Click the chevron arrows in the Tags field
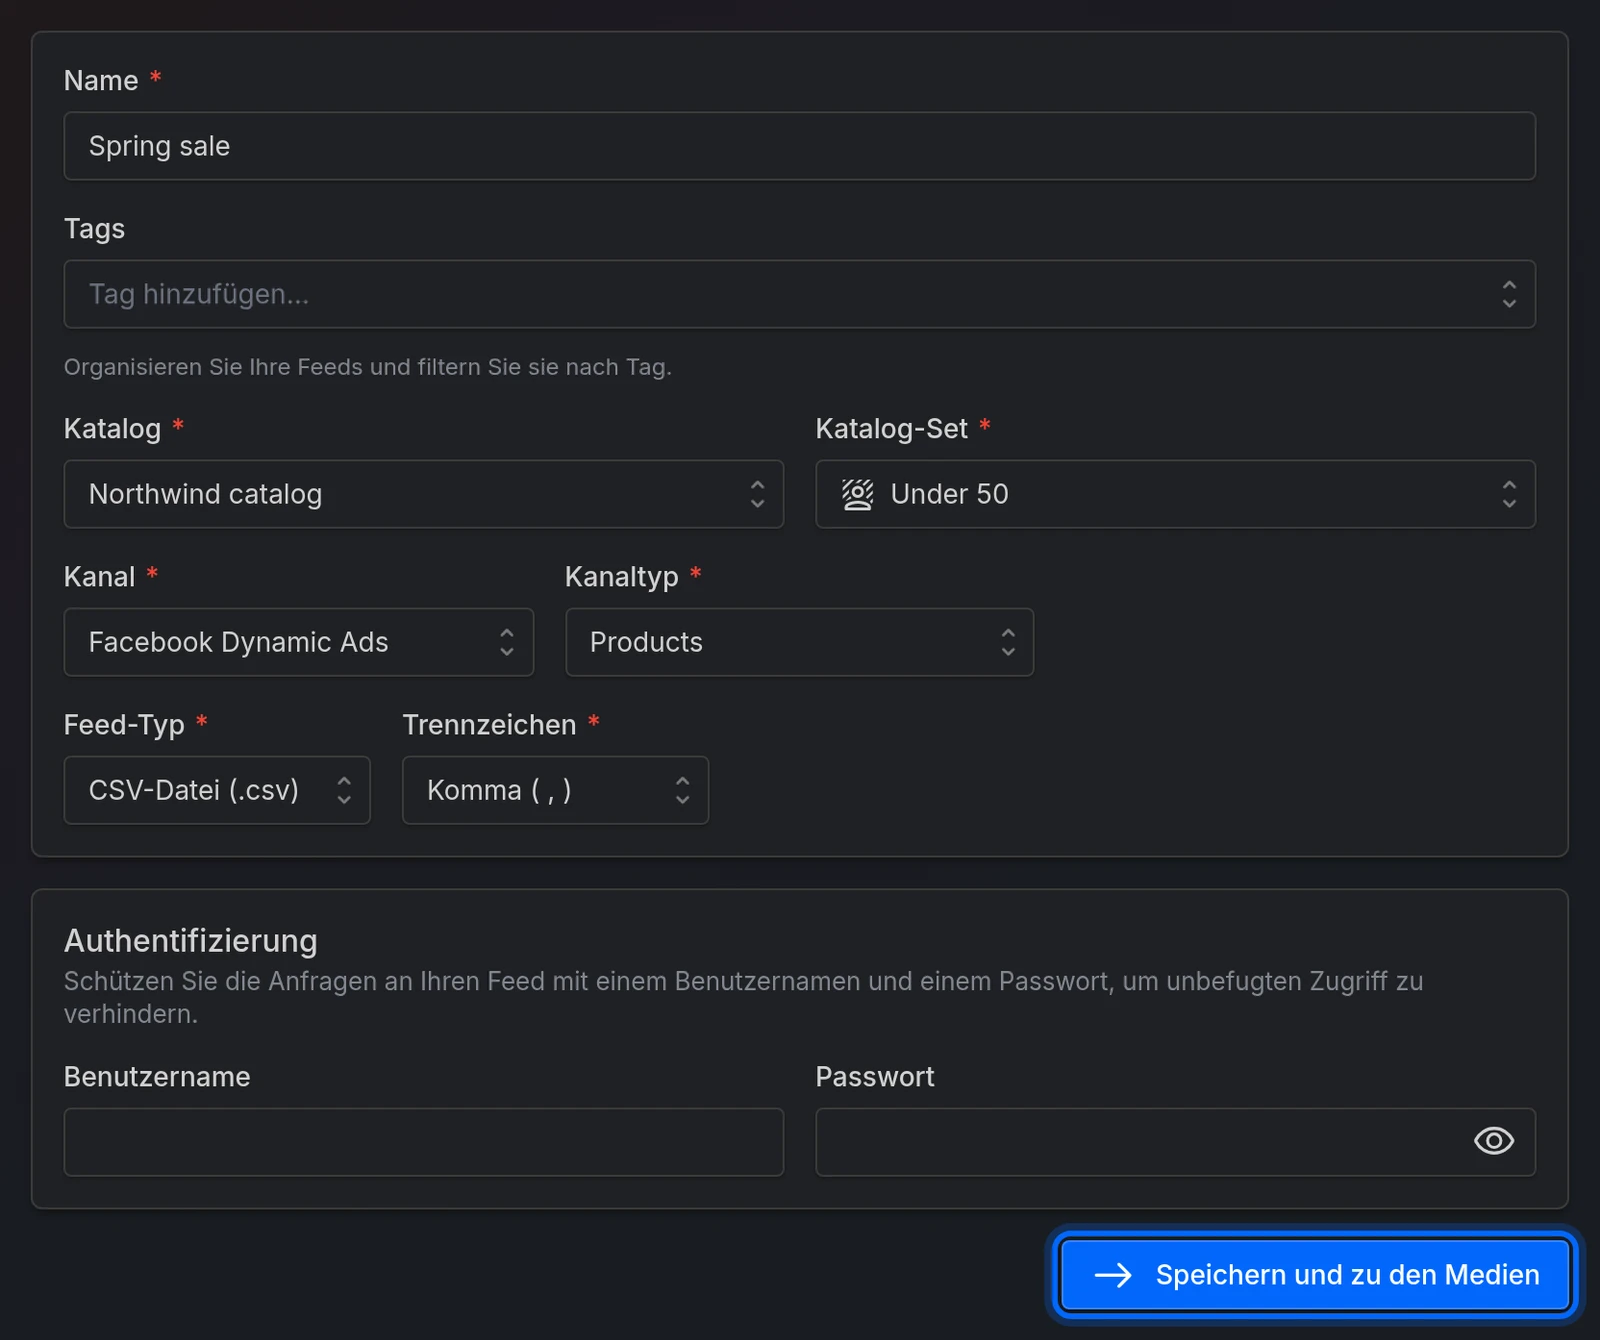This screenshot has width=1600, height=1340. 1509,294
